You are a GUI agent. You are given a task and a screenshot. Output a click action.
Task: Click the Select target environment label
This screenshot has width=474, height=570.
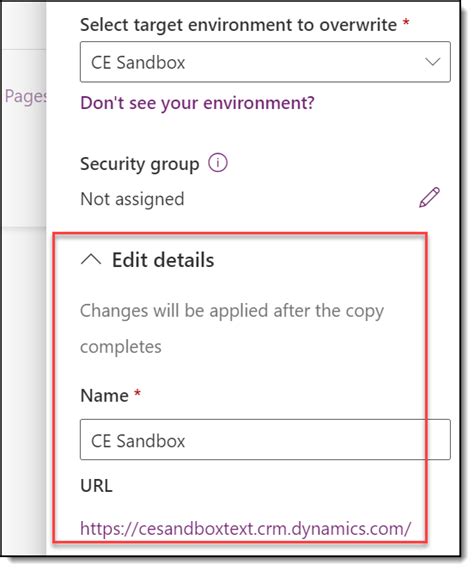[238, 25]
